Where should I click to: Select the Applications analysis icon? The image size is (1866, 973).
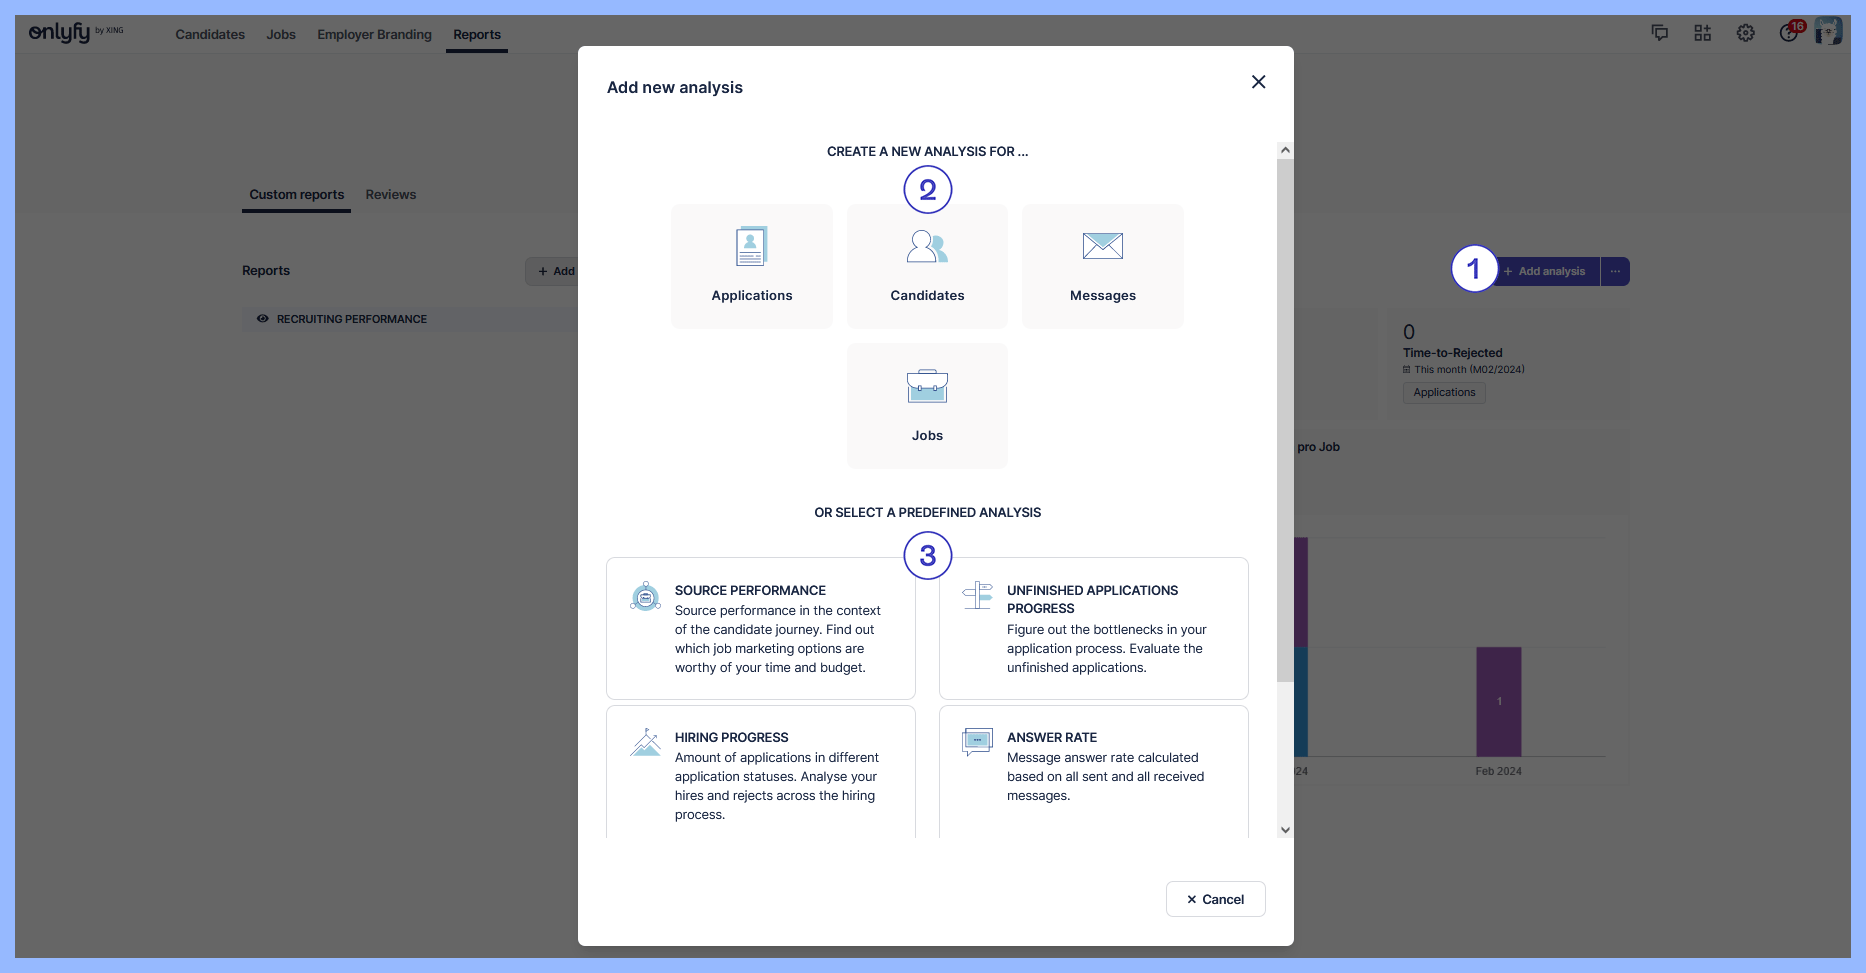pyautogui.click(x=751, y=247)
